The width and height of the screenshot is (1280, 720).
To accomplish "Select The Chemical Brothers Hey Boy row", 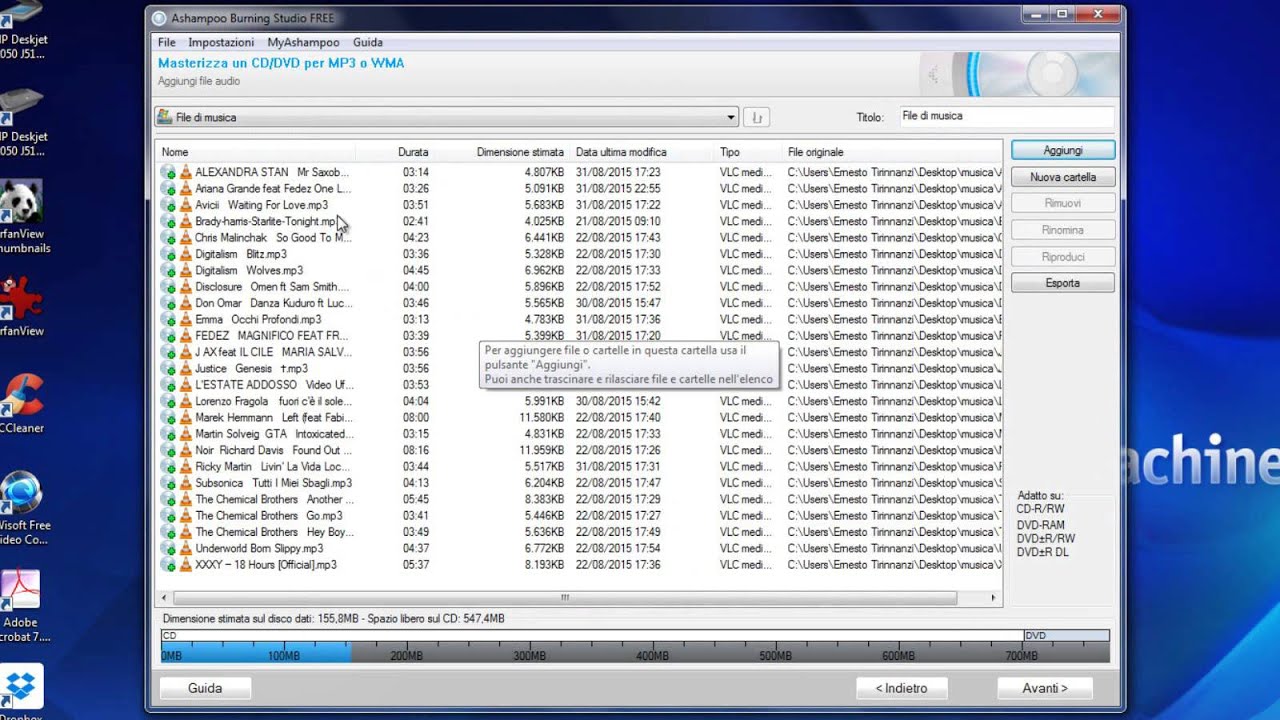I will point(580,532).
